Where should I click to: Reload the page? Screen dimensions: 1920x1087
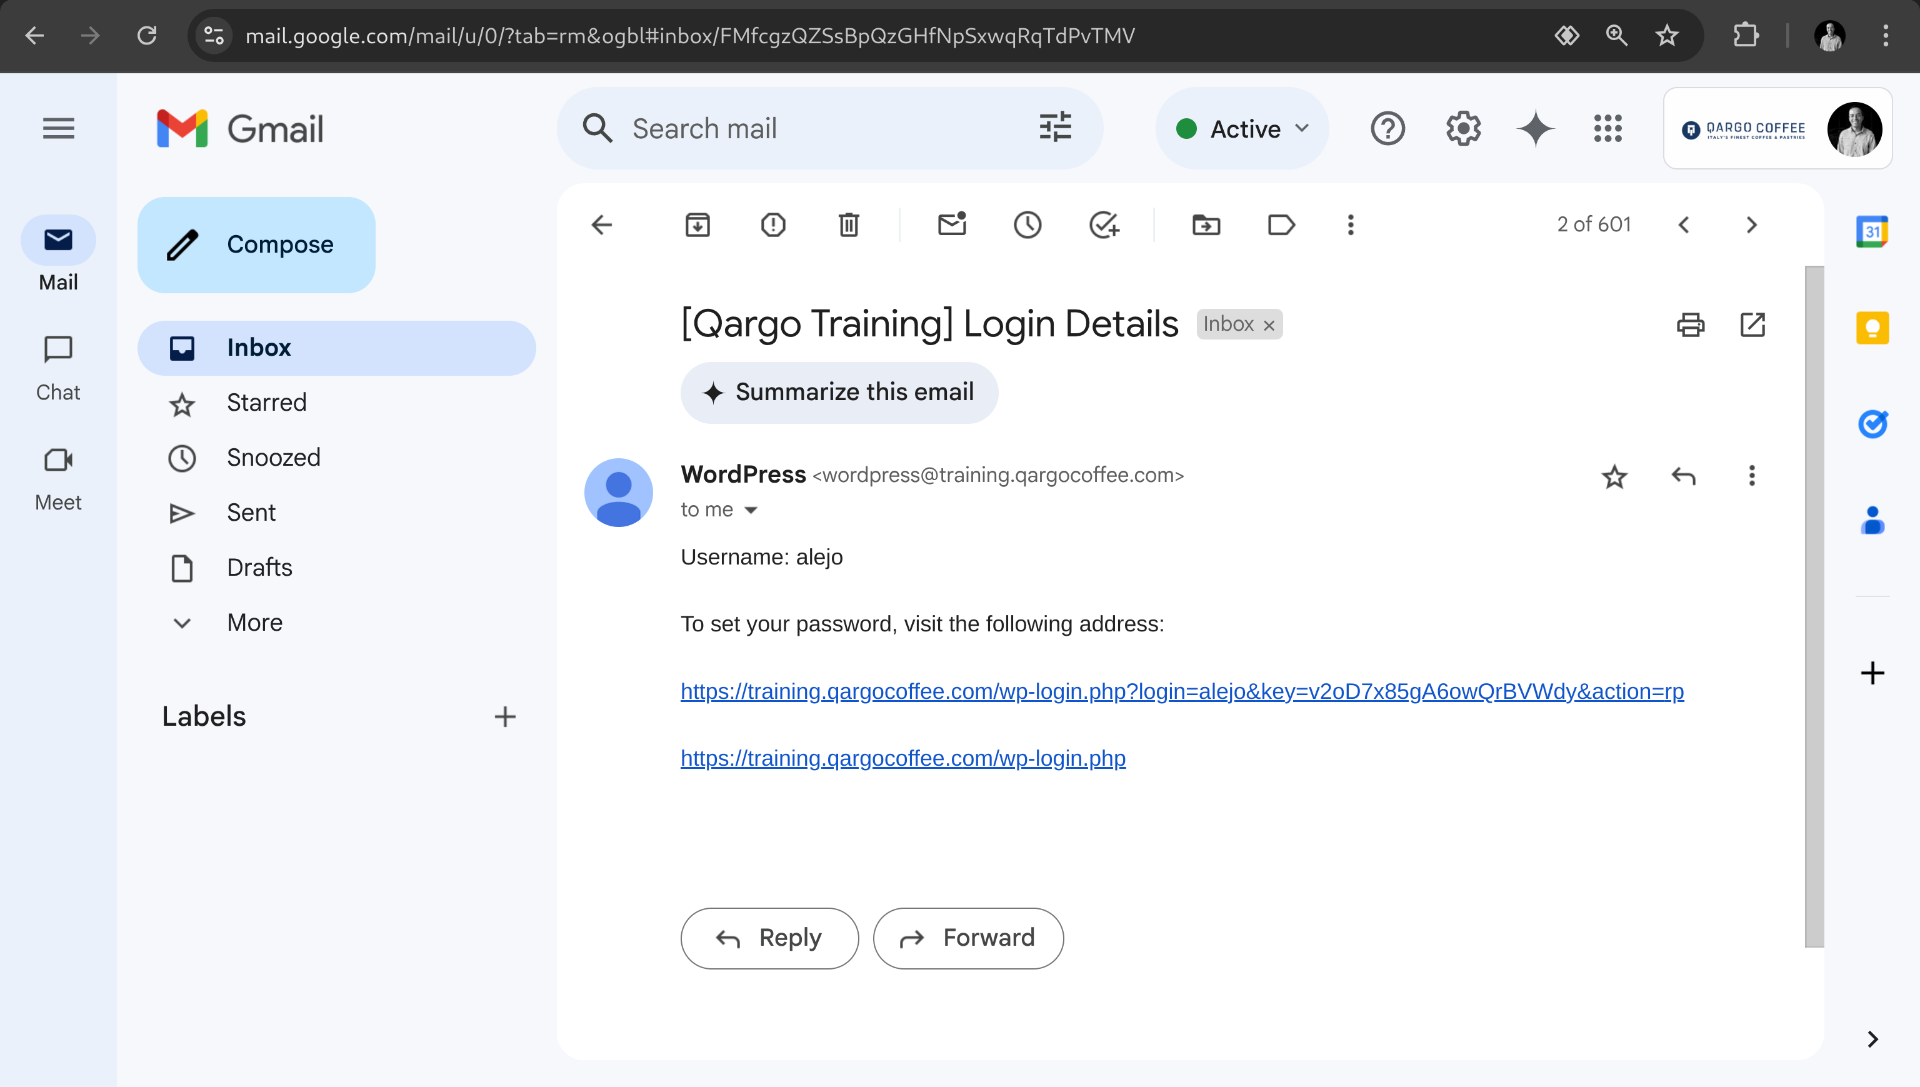(x=147, y=36)
